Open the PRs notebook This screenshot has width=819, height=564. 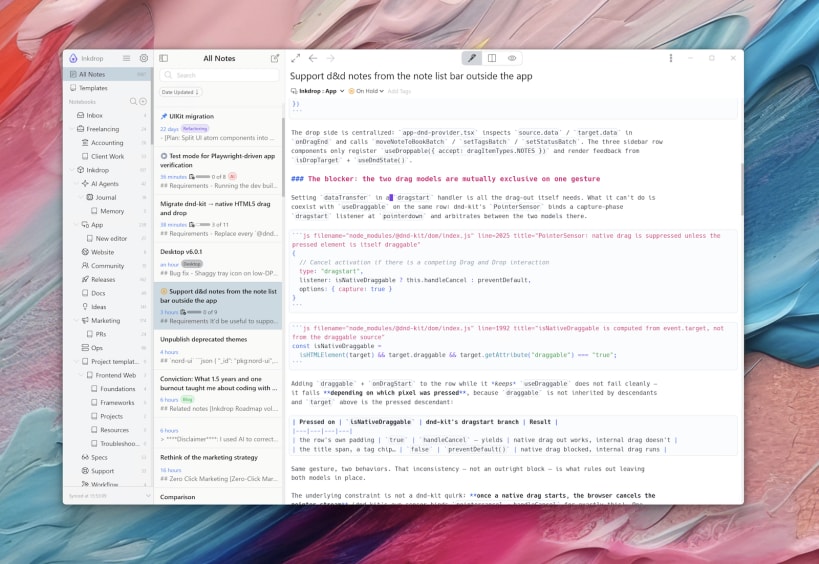point(108,334)
